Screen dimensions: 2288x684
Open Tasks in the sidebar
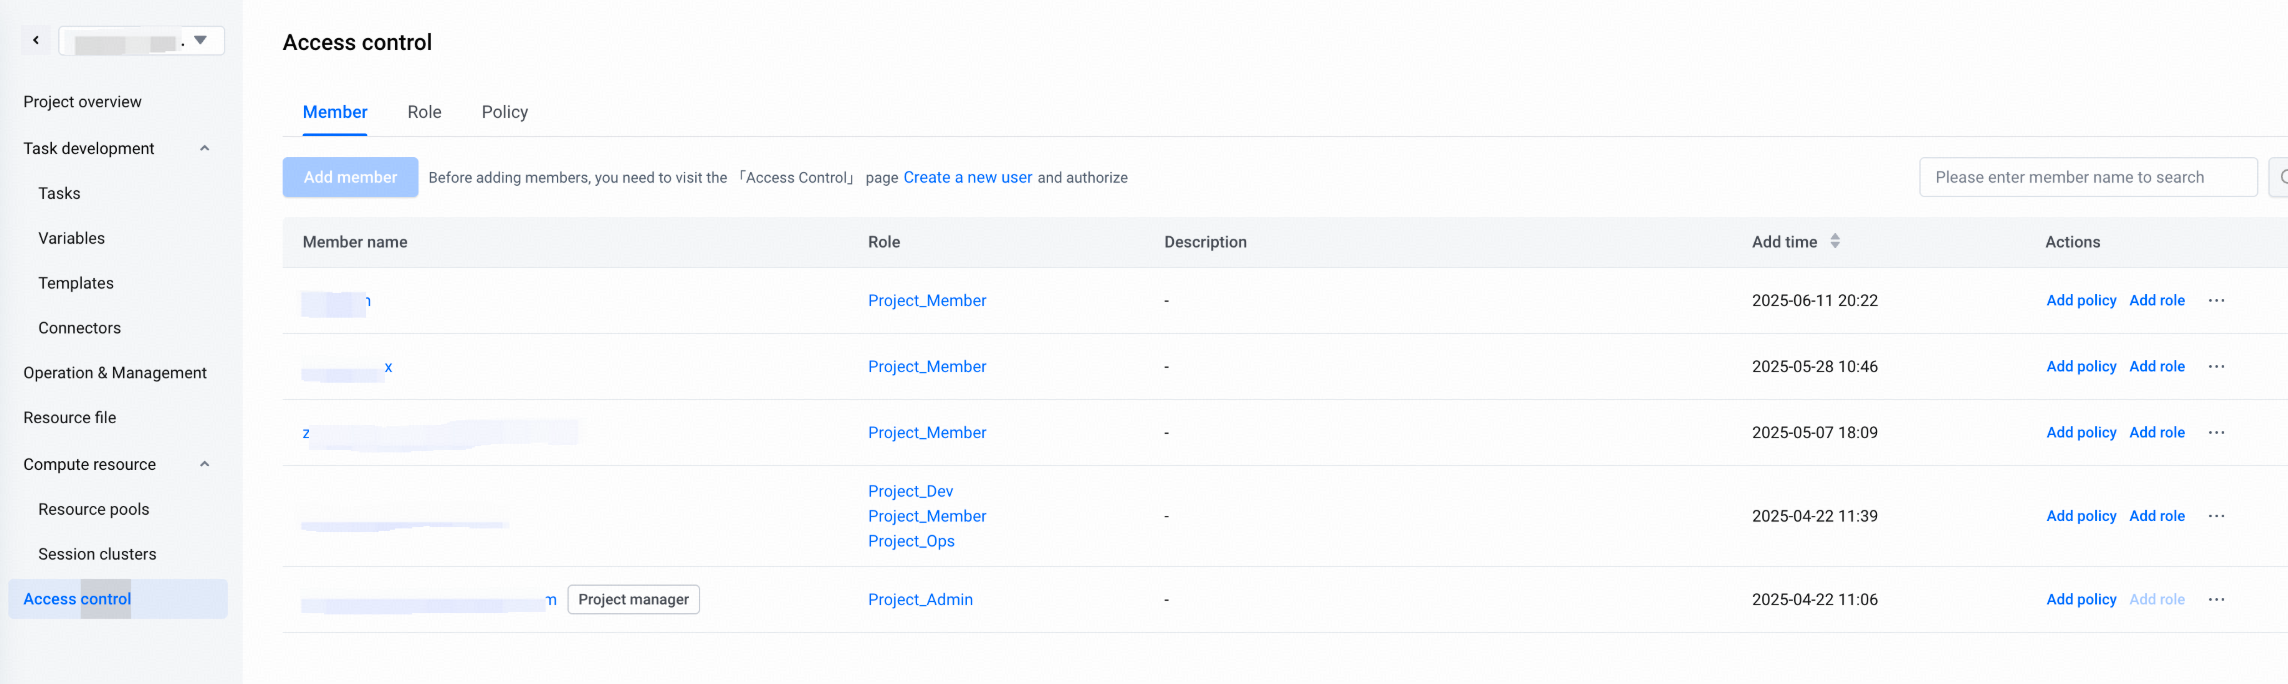(59, 193)
